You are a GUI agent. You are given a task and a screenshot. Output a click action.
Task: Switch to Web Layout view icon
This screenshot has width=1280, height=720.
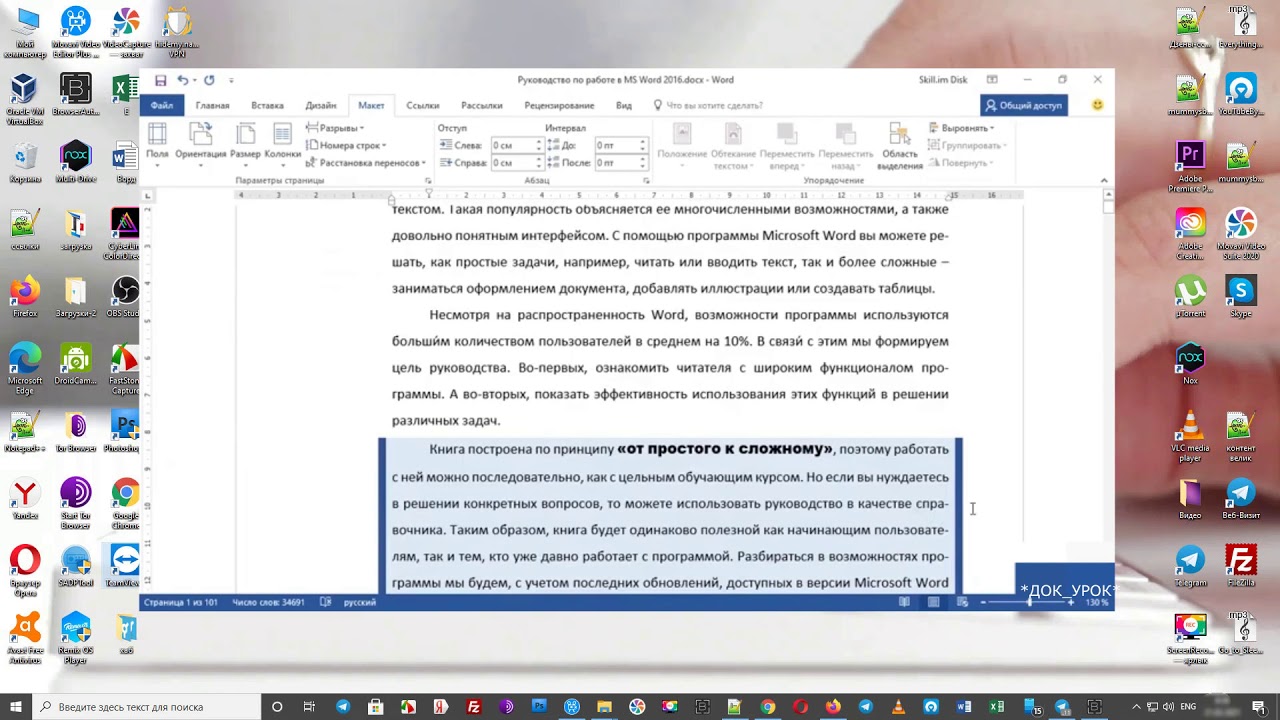coord(962,602)
